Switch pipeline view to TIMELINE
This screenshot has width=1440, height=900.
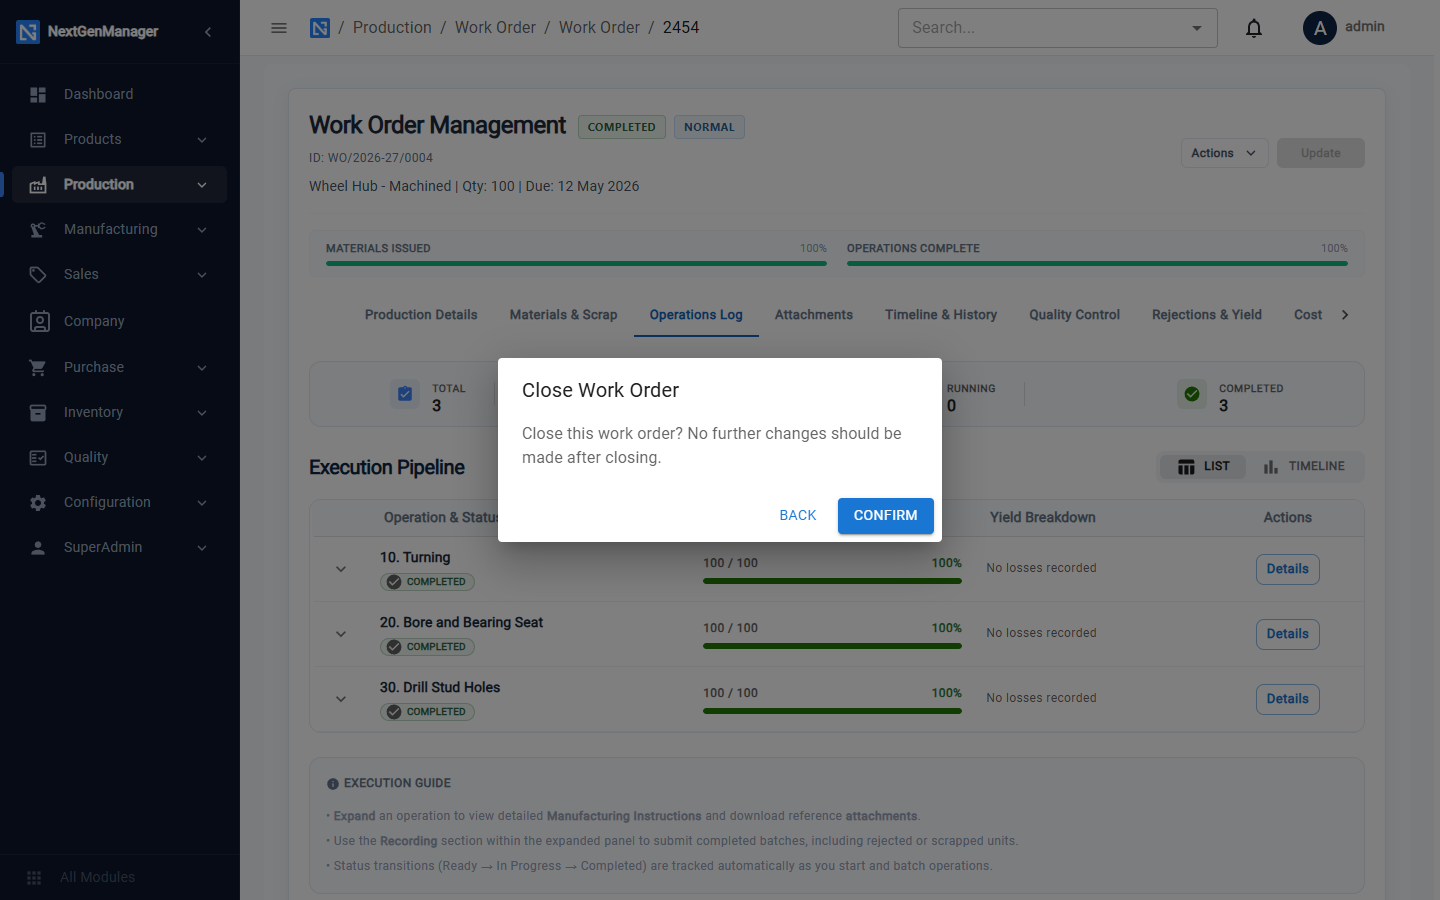(1304, 466)
